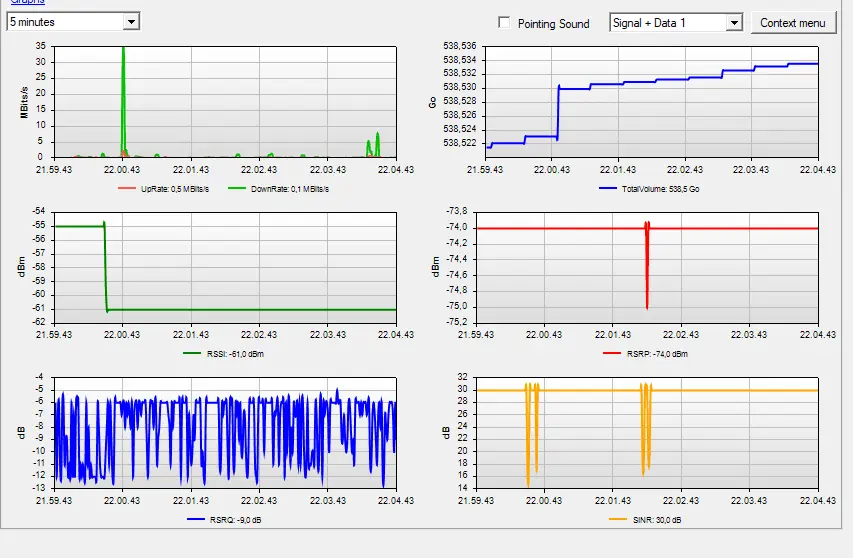The image size is (853, 558).
Task: Click the MBits/s axis label
Action: [x=23, y=102]
